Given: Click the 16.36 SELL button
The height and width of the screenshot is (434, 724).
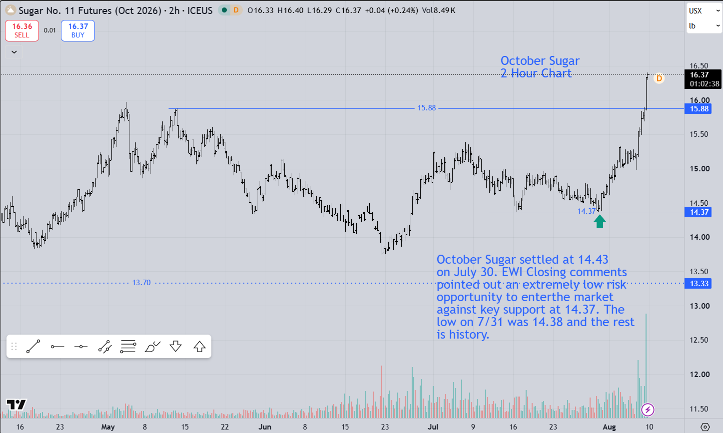Looking at the screenshot, I should pos(22,30).
